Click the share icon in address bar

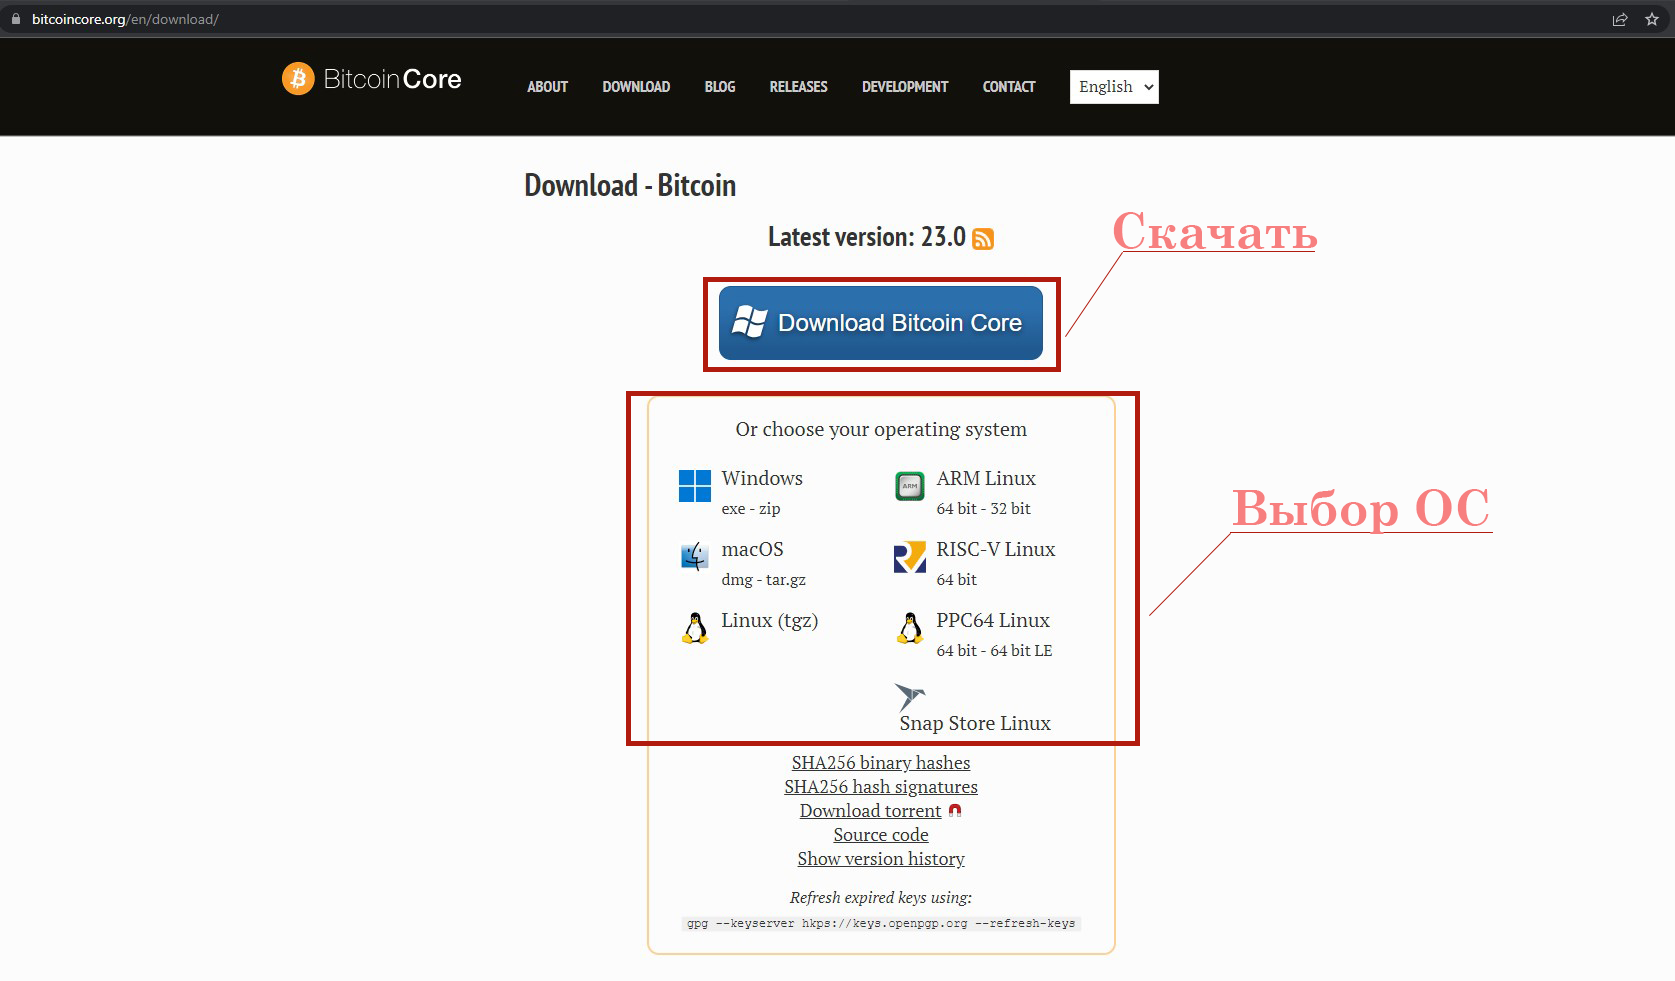pyautogui.click(x=1620, y=19)
